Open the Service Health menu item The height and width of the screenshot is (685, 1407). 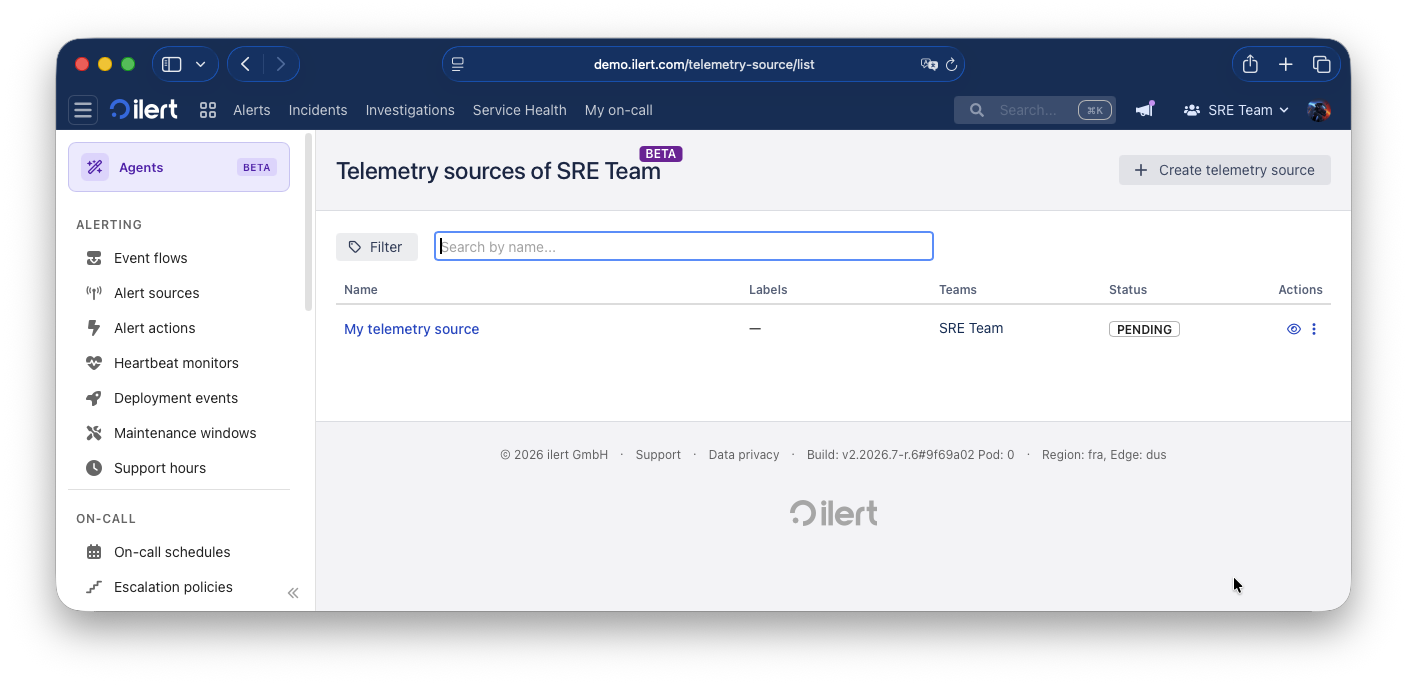click(520, 110)
